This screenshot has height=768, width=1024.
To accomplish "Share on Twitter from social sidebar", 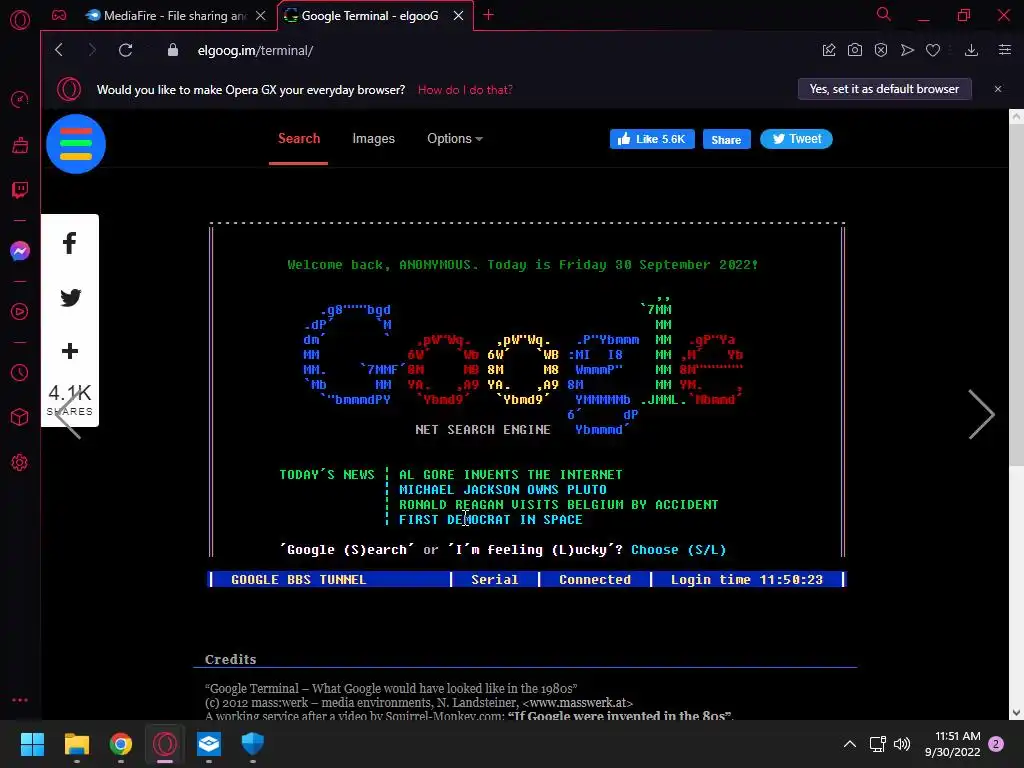I will [x=70, y=297].
